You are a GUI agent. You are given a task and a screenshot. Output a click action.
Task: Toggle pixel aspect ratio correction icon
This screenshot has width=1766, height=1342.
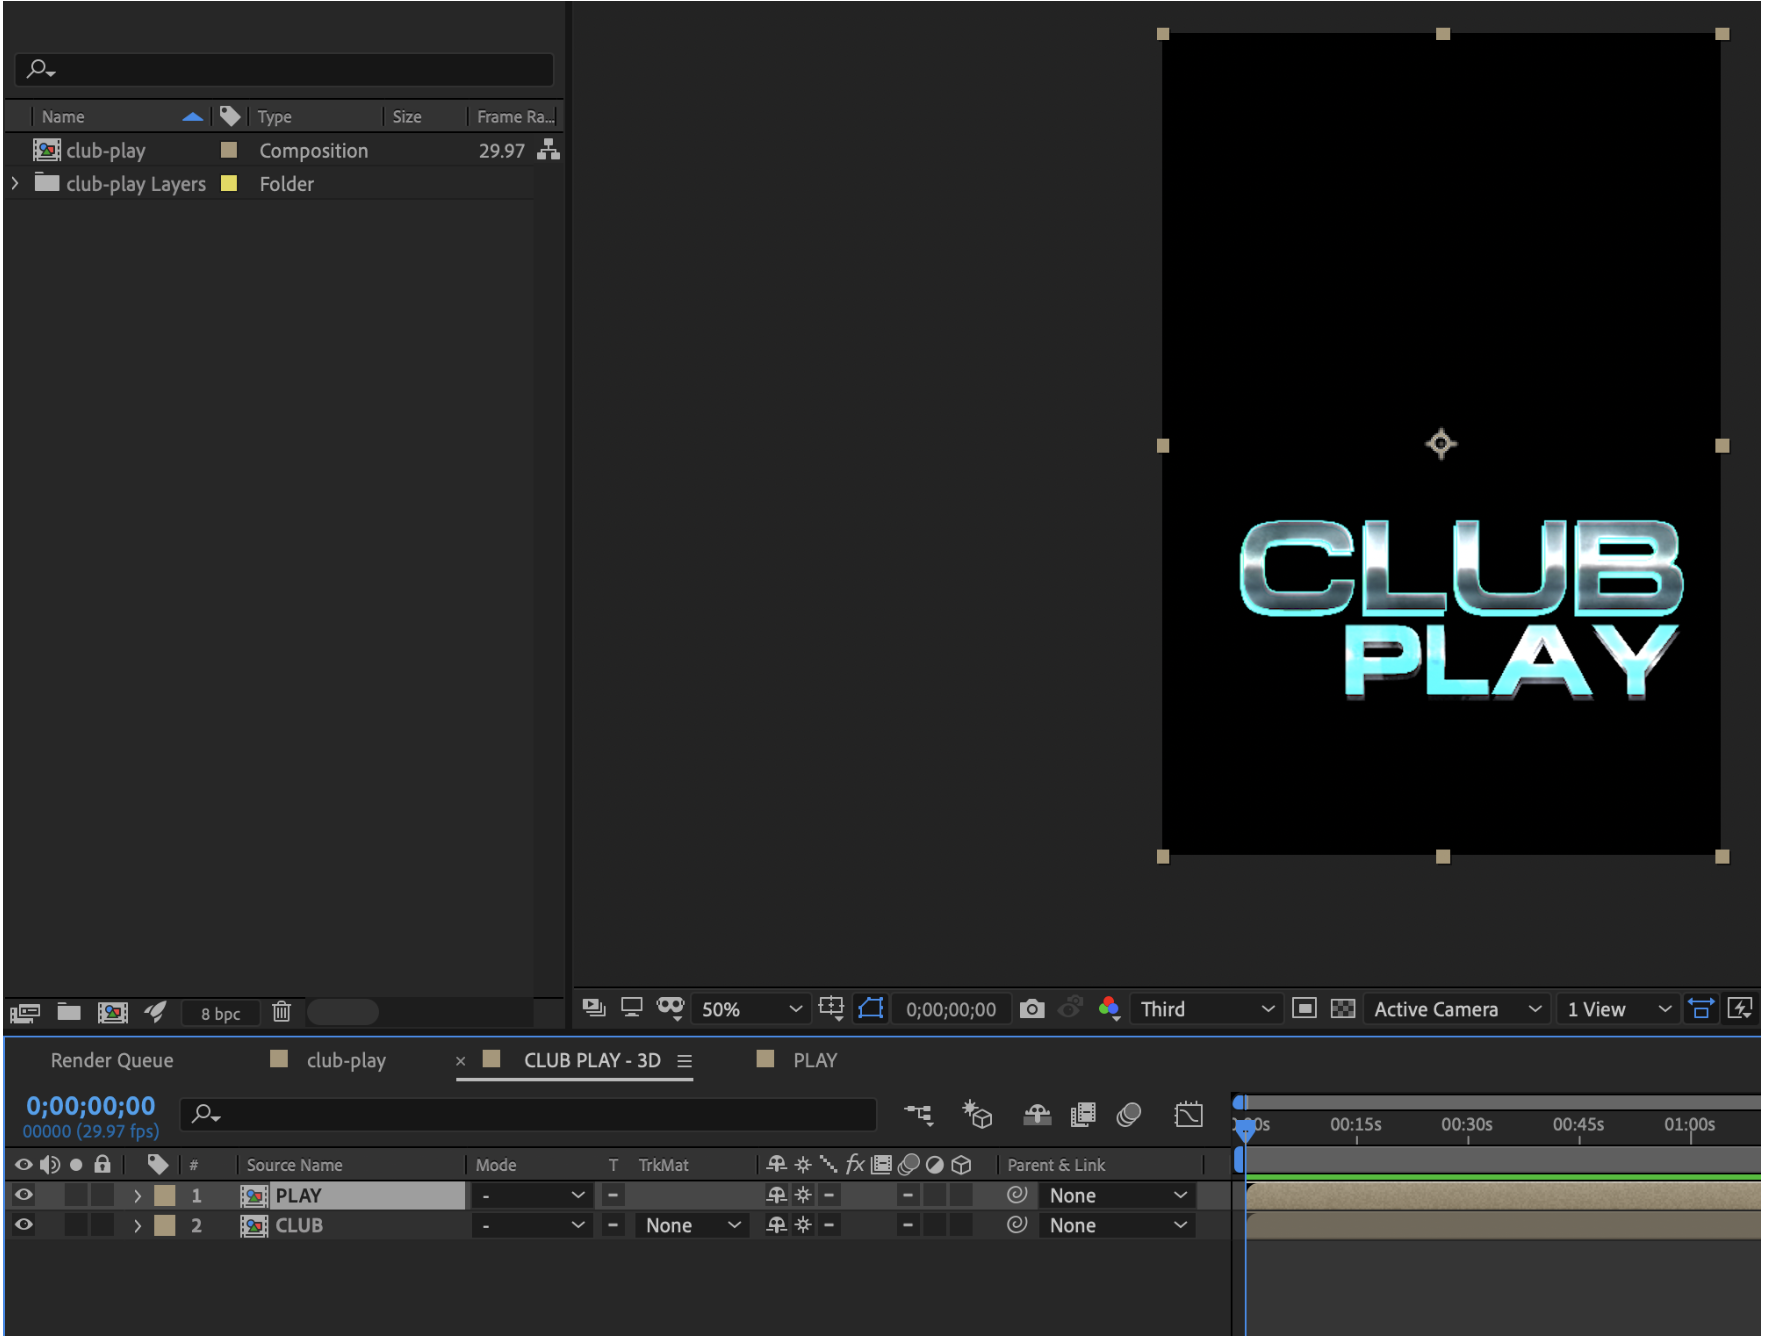1701,1008
